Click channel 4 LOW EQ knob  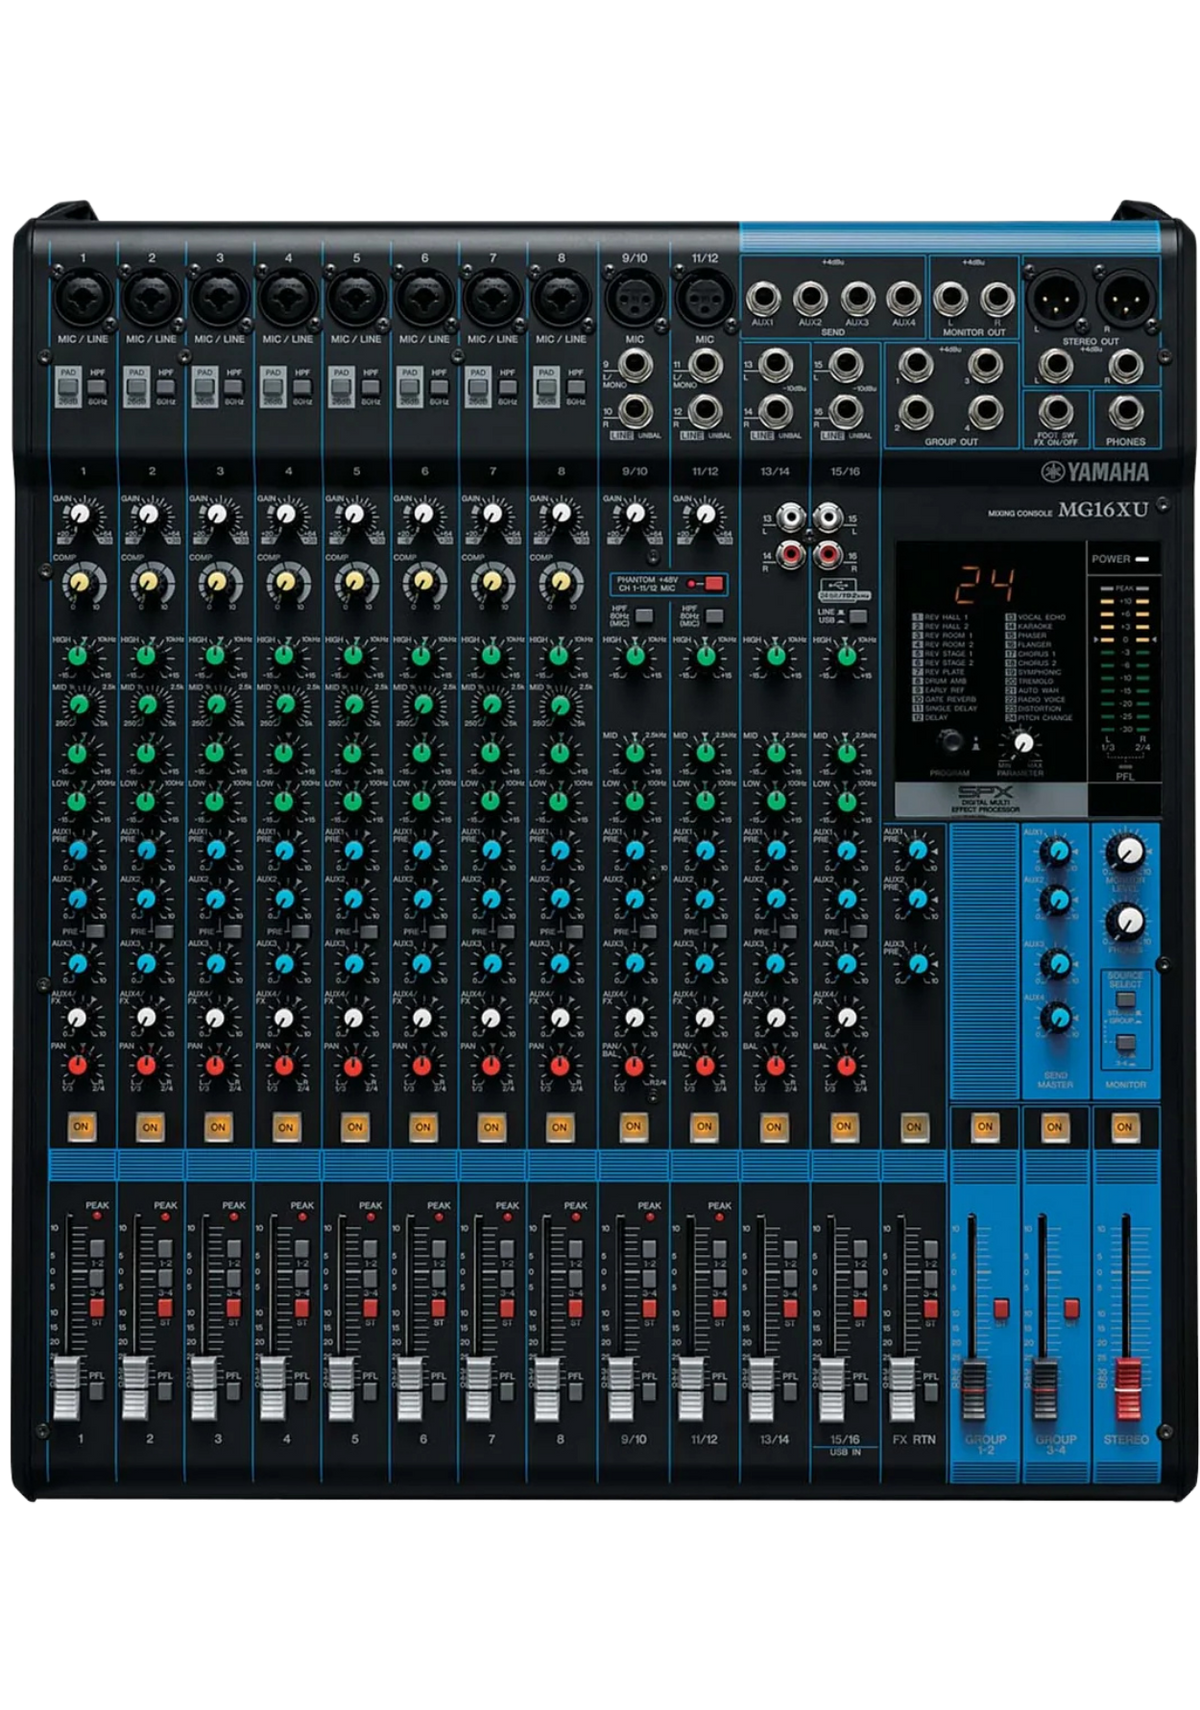tap(285, 800)
